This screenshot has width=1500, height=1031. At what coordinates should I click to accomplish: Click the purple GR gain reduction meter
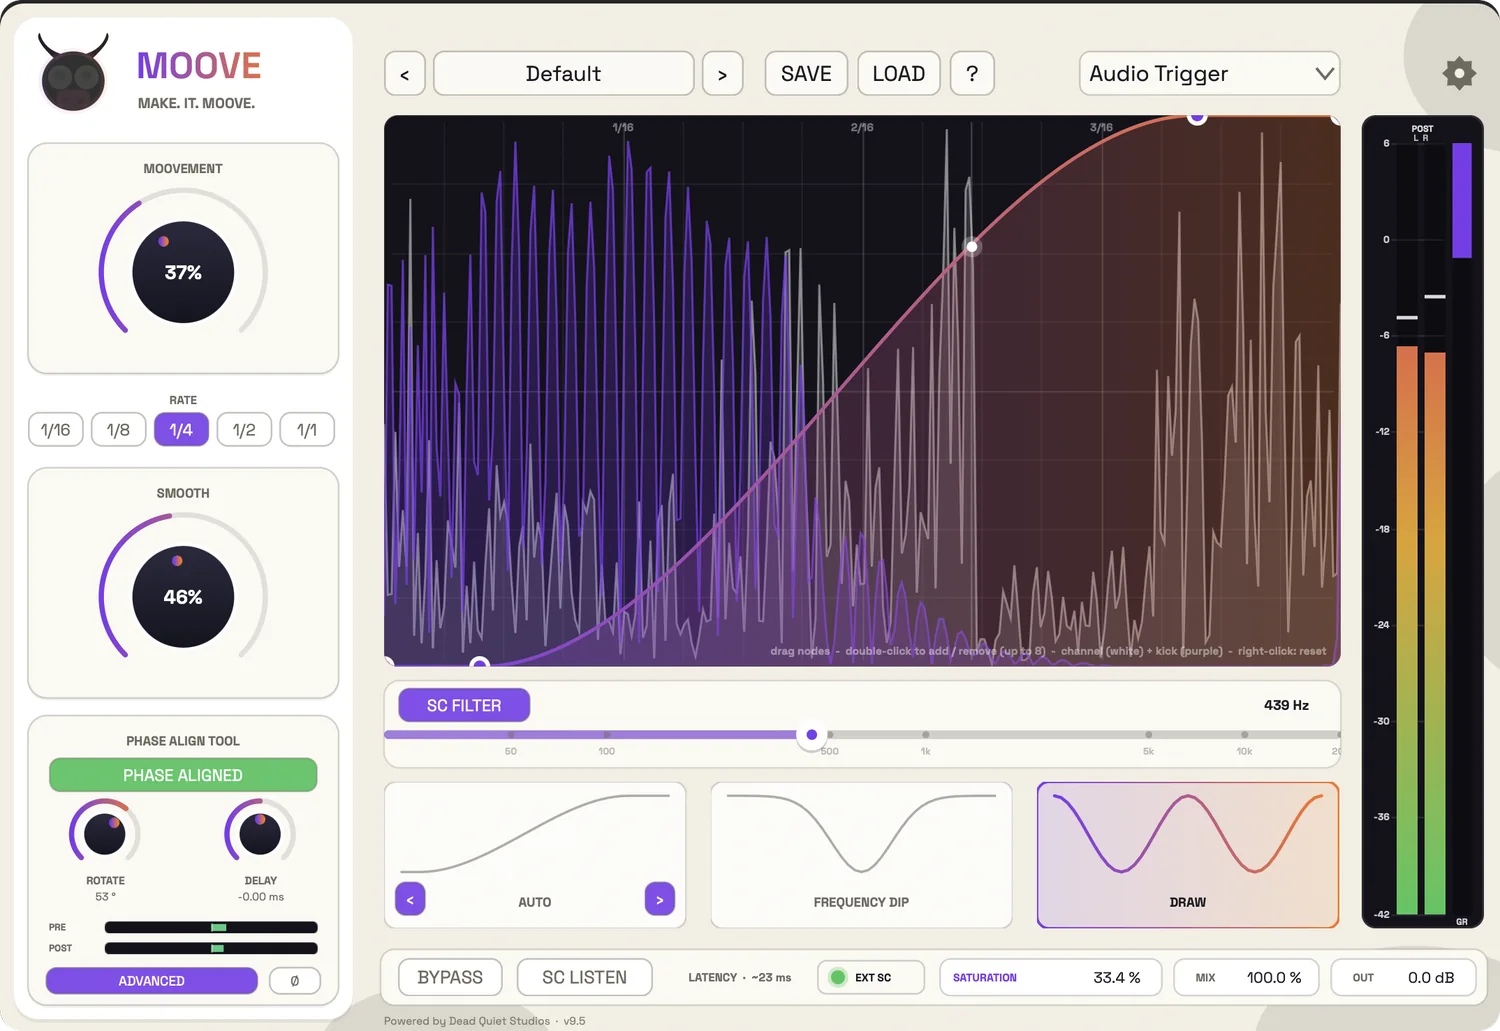(1462, 201)
